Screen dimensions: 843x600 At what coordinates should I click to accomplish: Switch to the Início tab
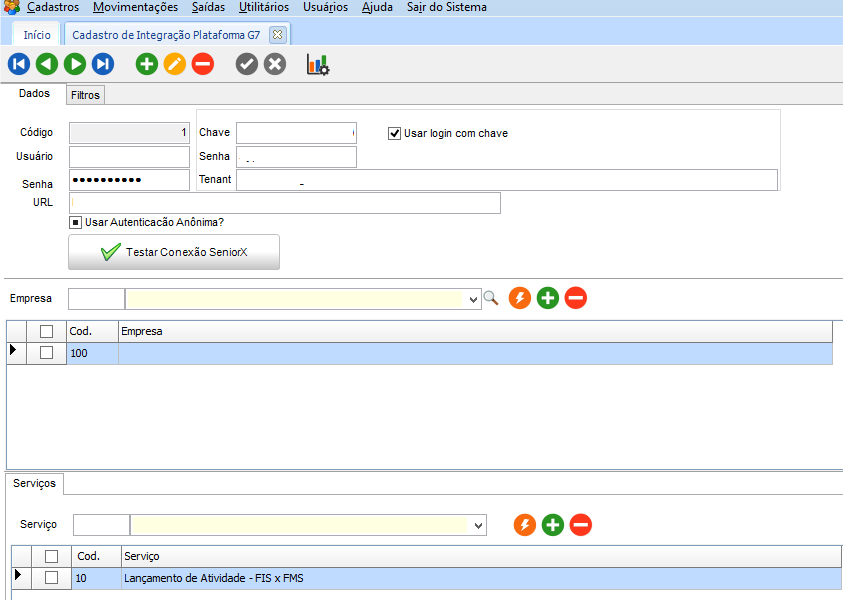point(37,35)
